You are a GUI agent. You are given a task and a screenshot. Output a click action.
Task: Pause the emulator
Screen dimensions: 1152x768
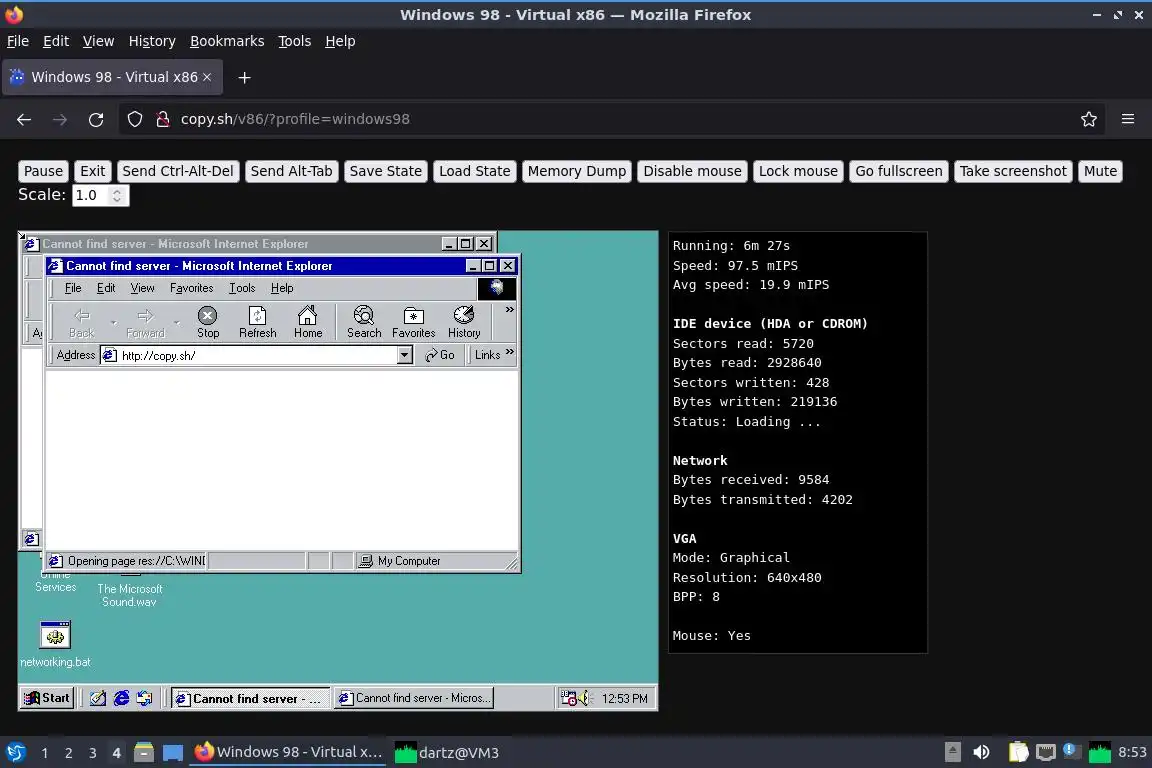coord(43,171)
